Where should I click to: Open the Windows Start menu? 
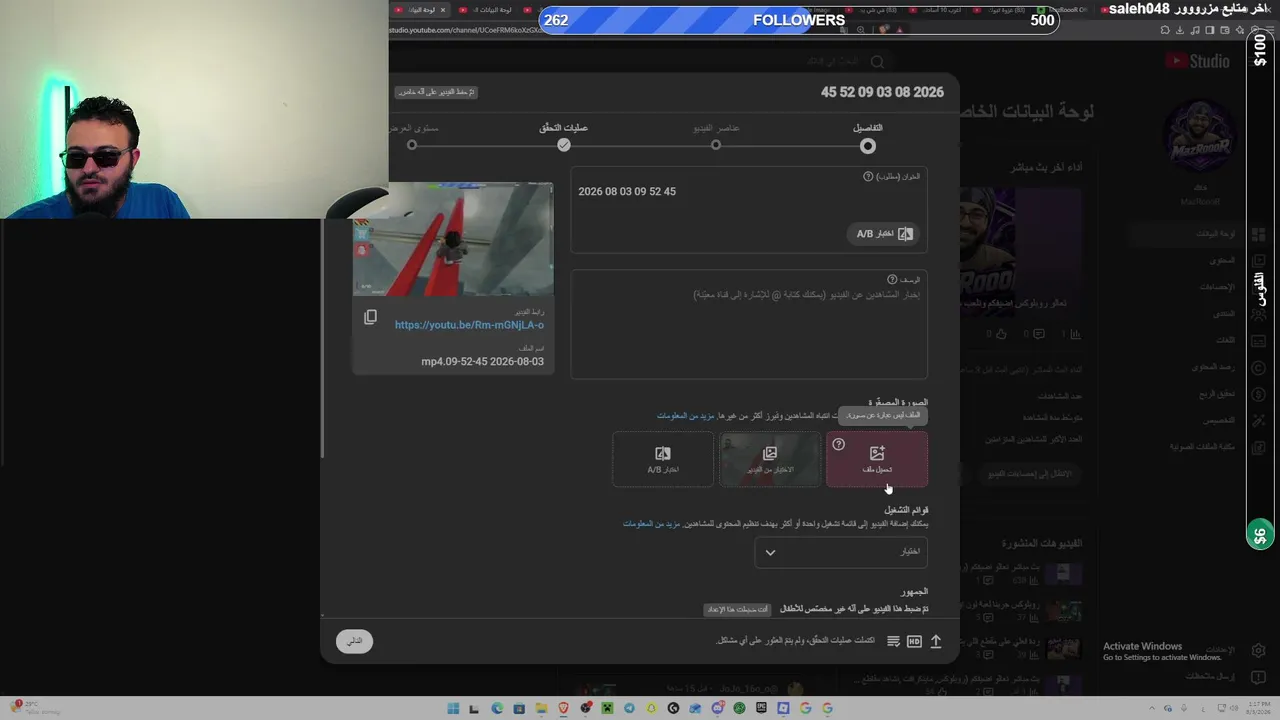pos(453,708)
